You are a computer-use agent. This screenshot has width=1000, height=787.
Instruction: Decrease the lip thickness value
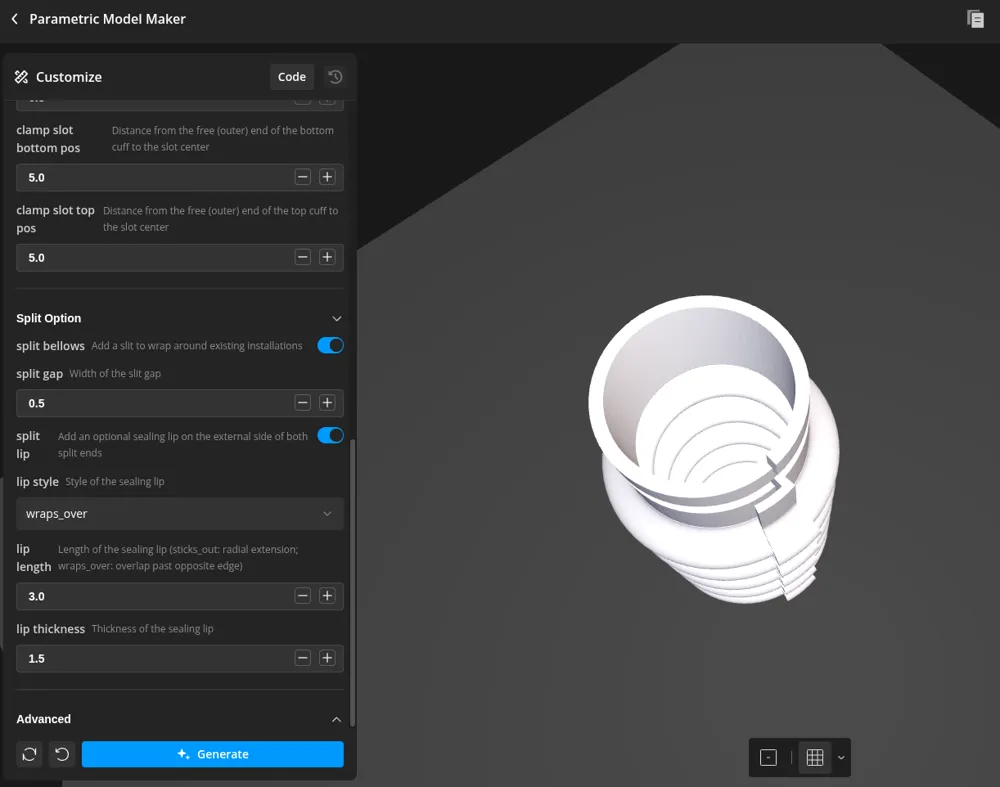(303, 658)
